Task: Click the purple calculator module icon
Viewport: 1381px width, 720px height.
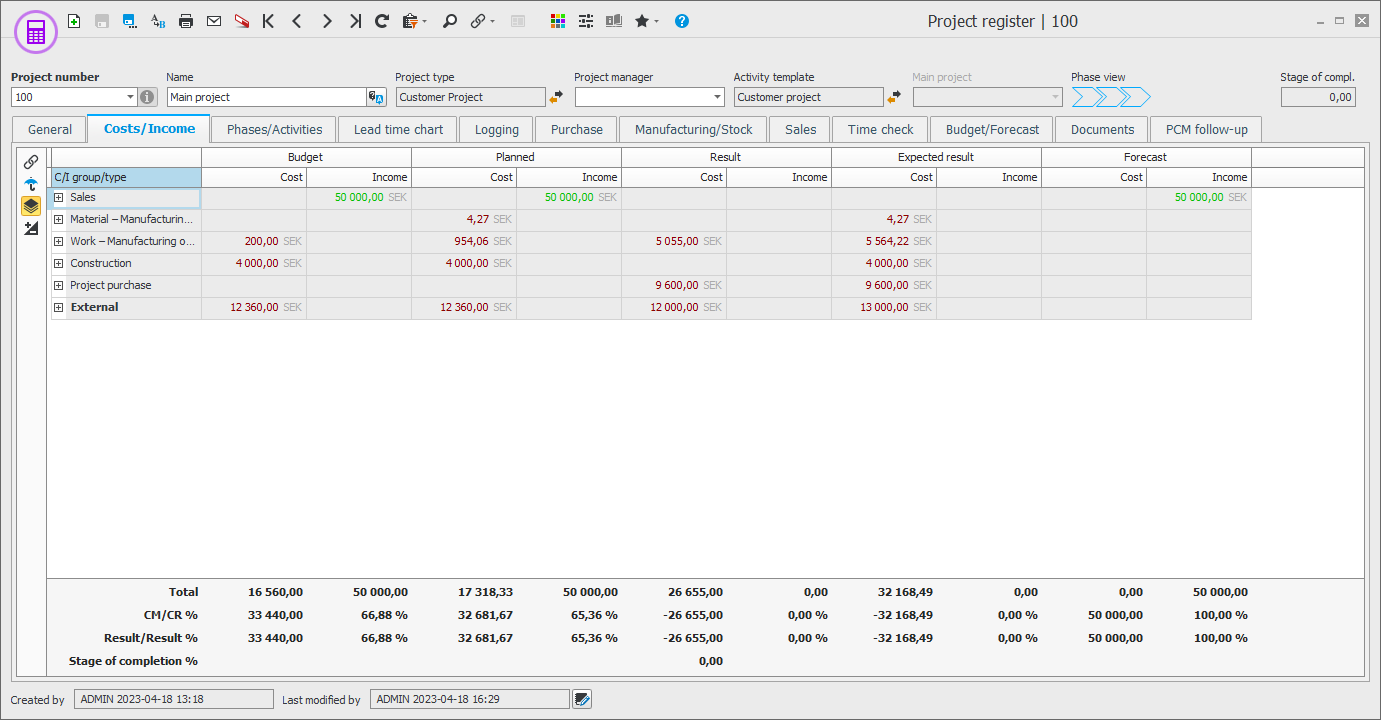Action: 36,33
